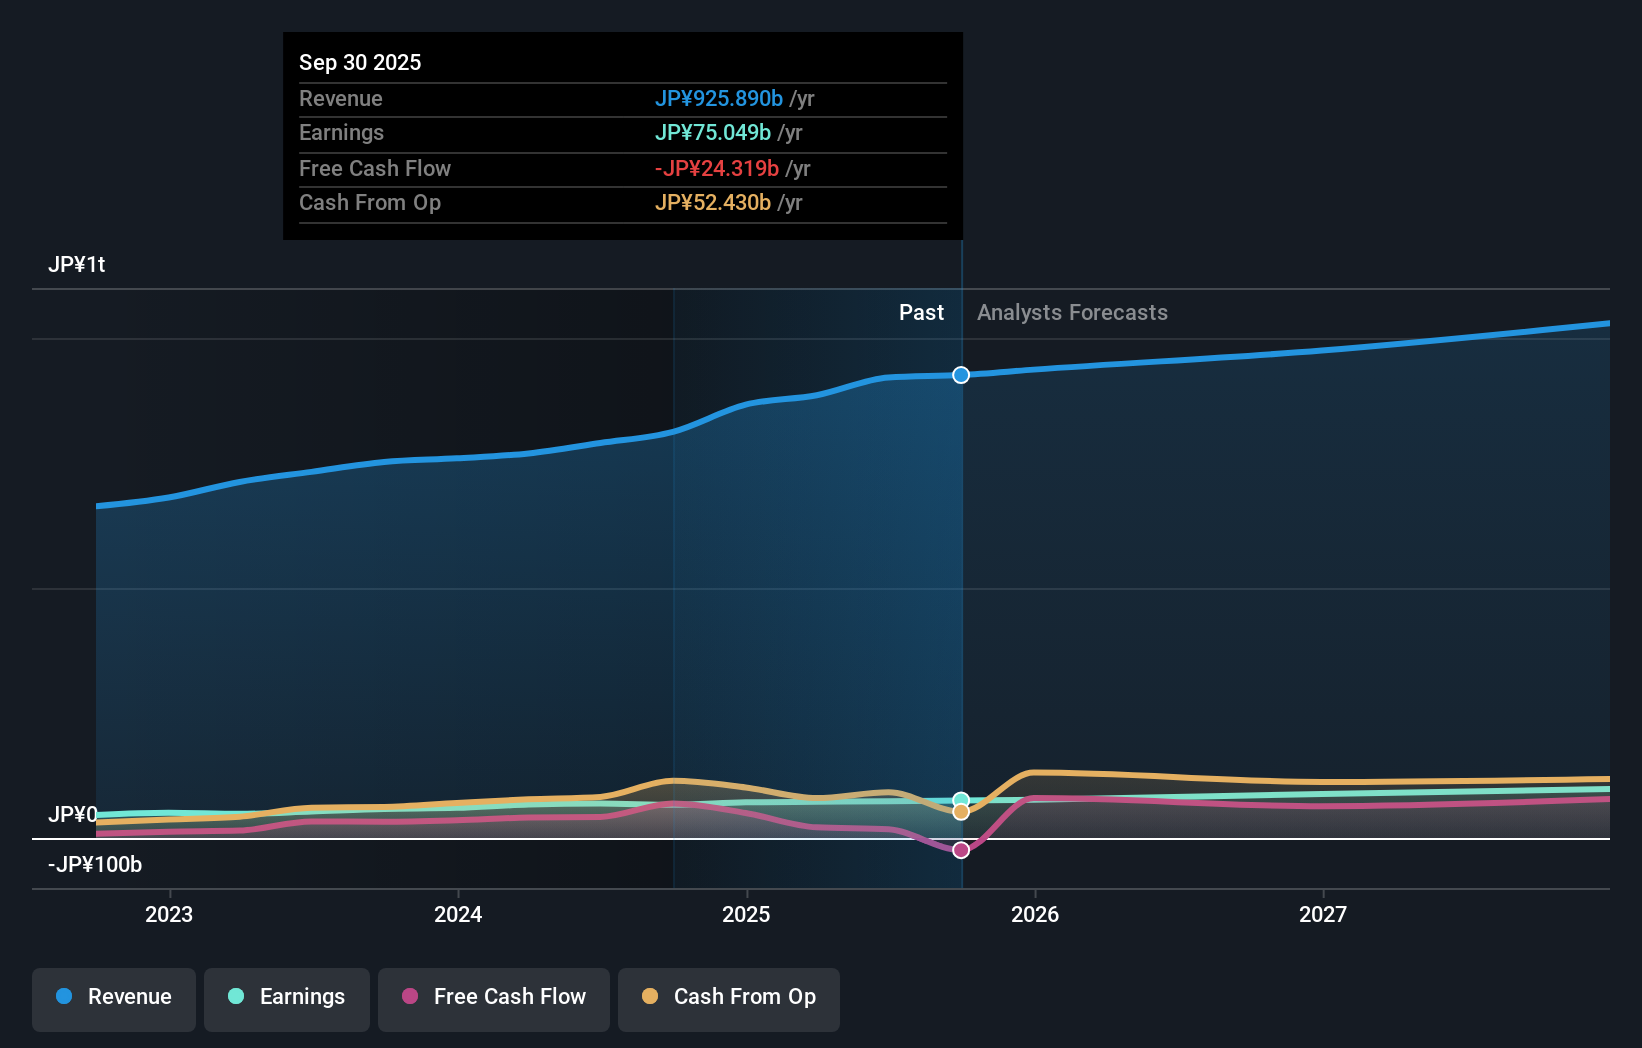Toggle the Revenue series visibility
The image size is (1642, 1048).
tap(113, 999)
